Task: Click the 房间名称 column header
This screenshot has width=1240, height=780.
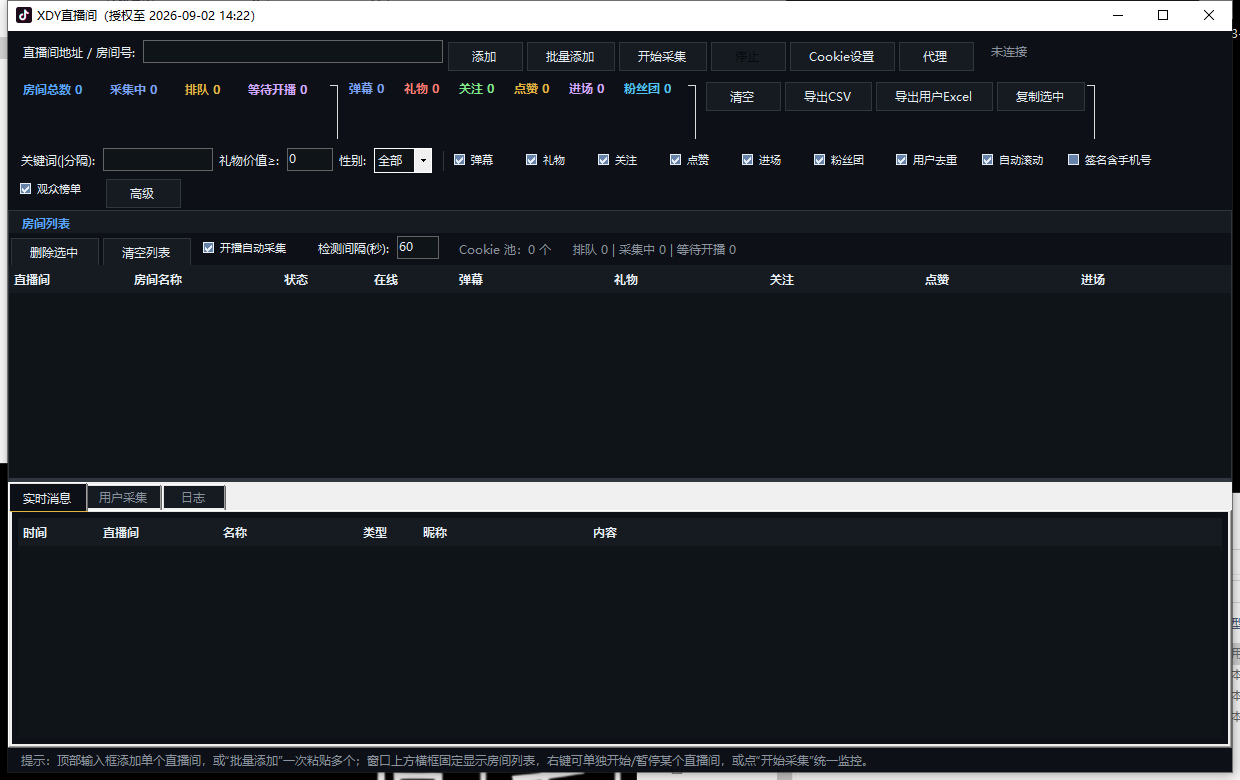Action: (x=158, y=280)
